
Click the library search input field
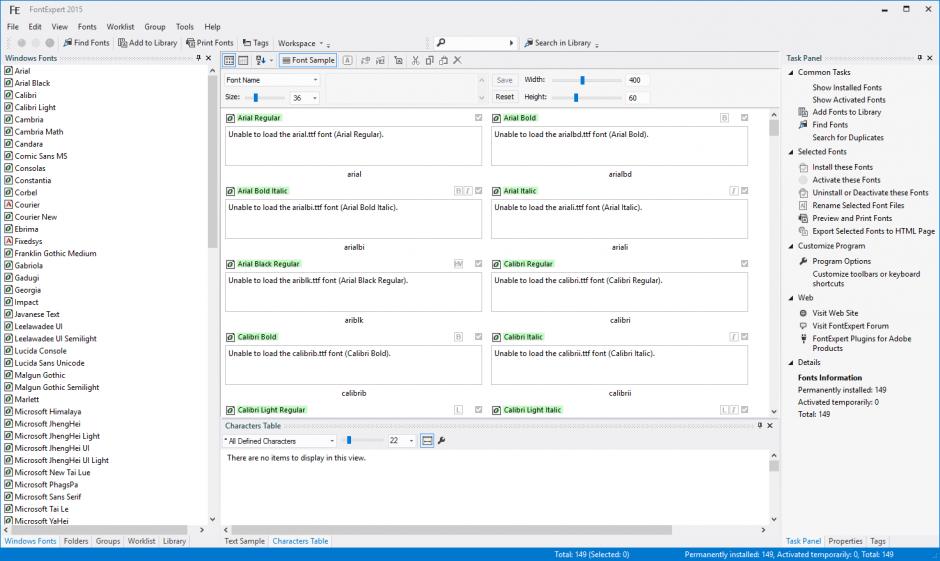click(477, 43)
